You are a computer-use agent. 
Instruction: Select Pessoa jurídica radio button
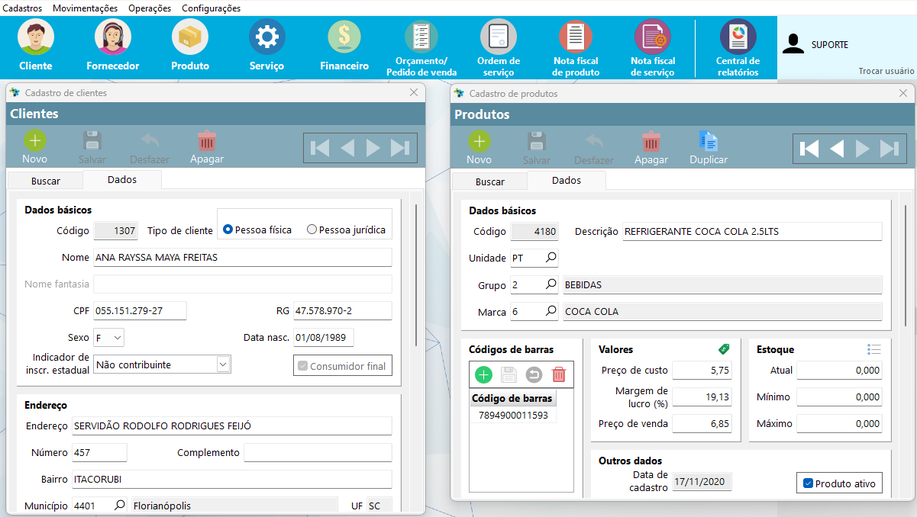point(312,230)
